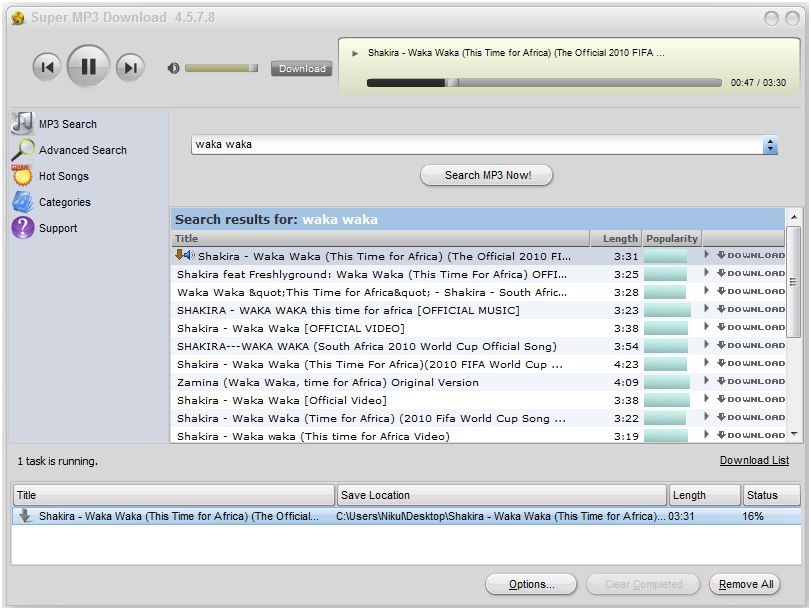Click the Advanced Search magnifier icon

coord(23,150)
